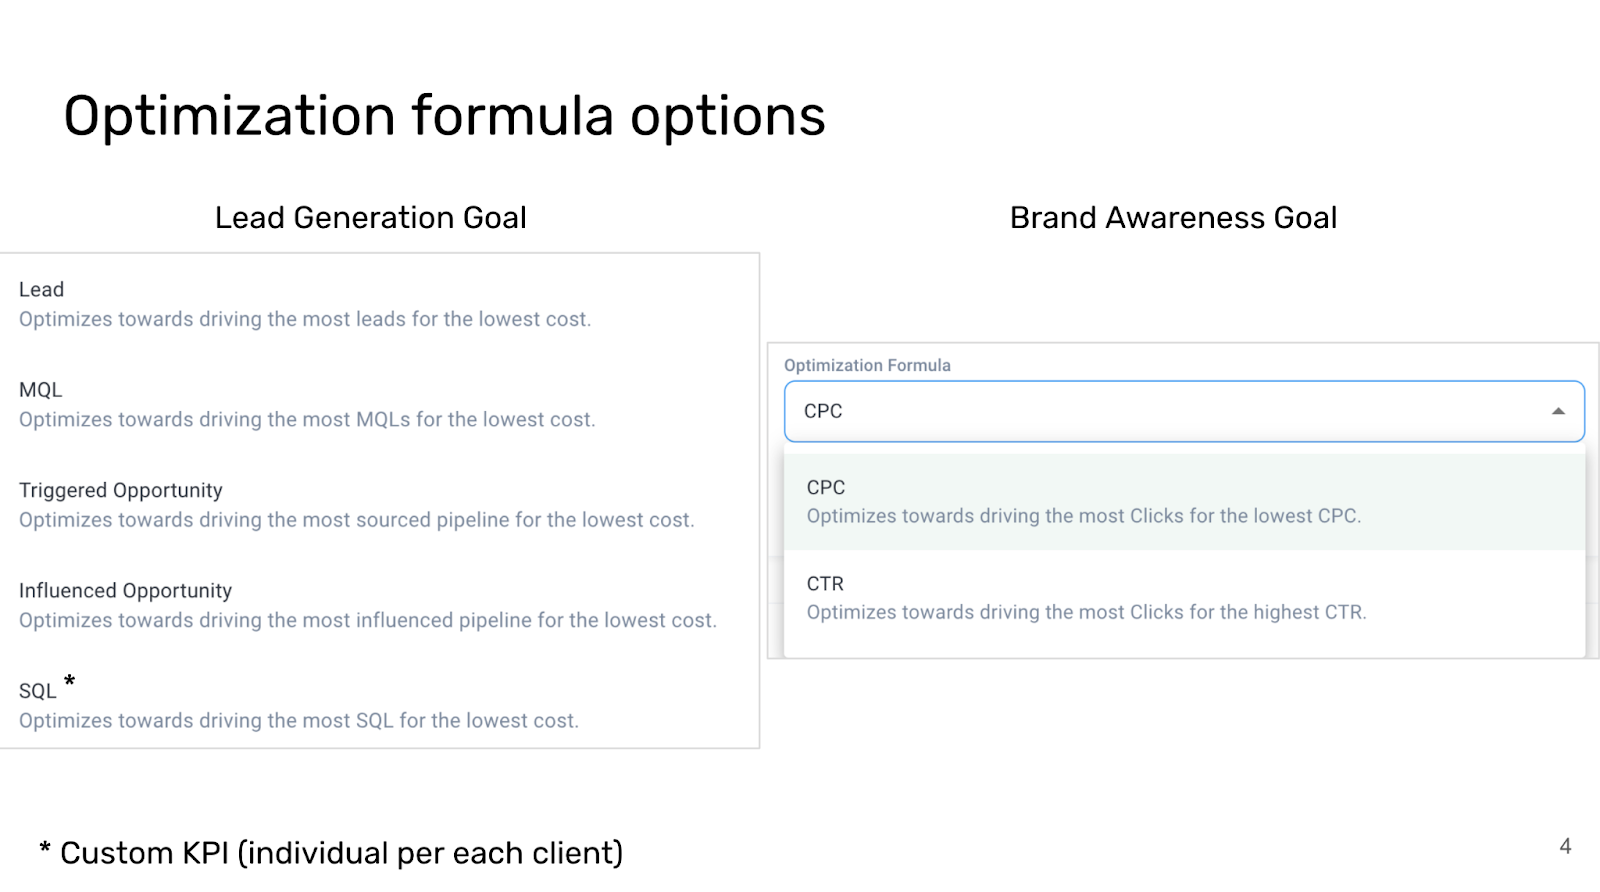1600x892 pixels.
Task: Choose the Lead optimization formula
Action: pos(380,304)
